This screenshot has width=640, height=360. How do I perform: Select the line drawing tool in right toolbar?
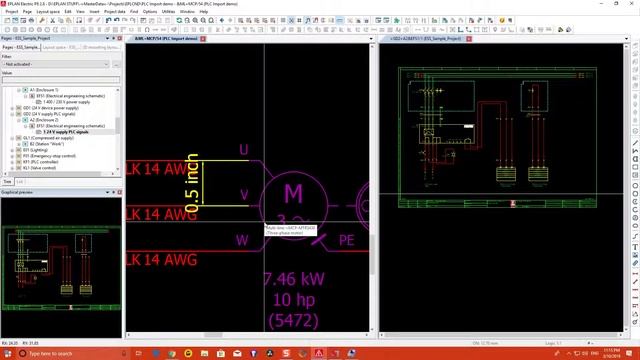coord(636,143)
